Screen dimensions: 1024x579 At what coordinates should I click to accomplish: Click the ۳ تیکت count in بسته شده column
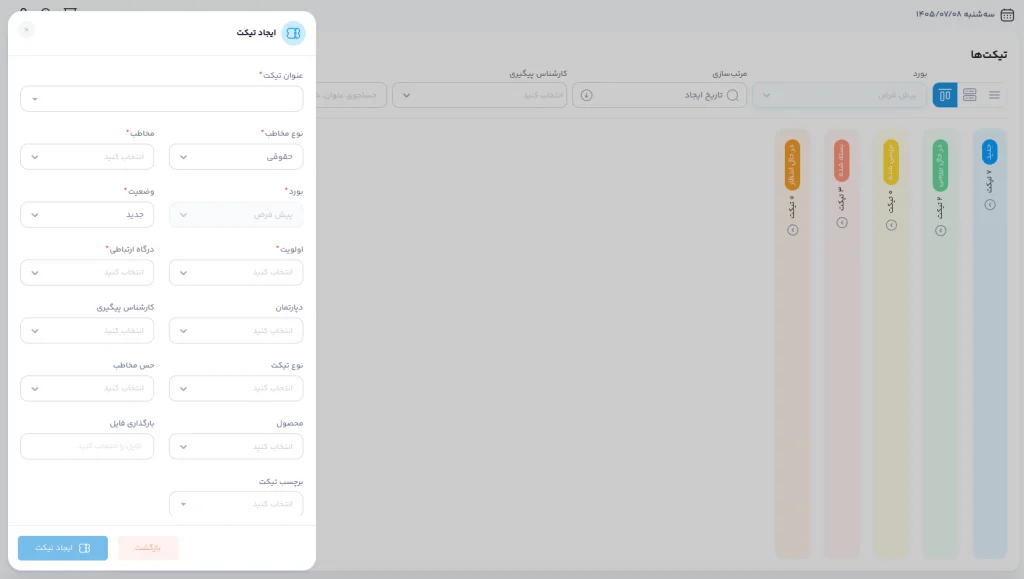(x=842, y=199)
